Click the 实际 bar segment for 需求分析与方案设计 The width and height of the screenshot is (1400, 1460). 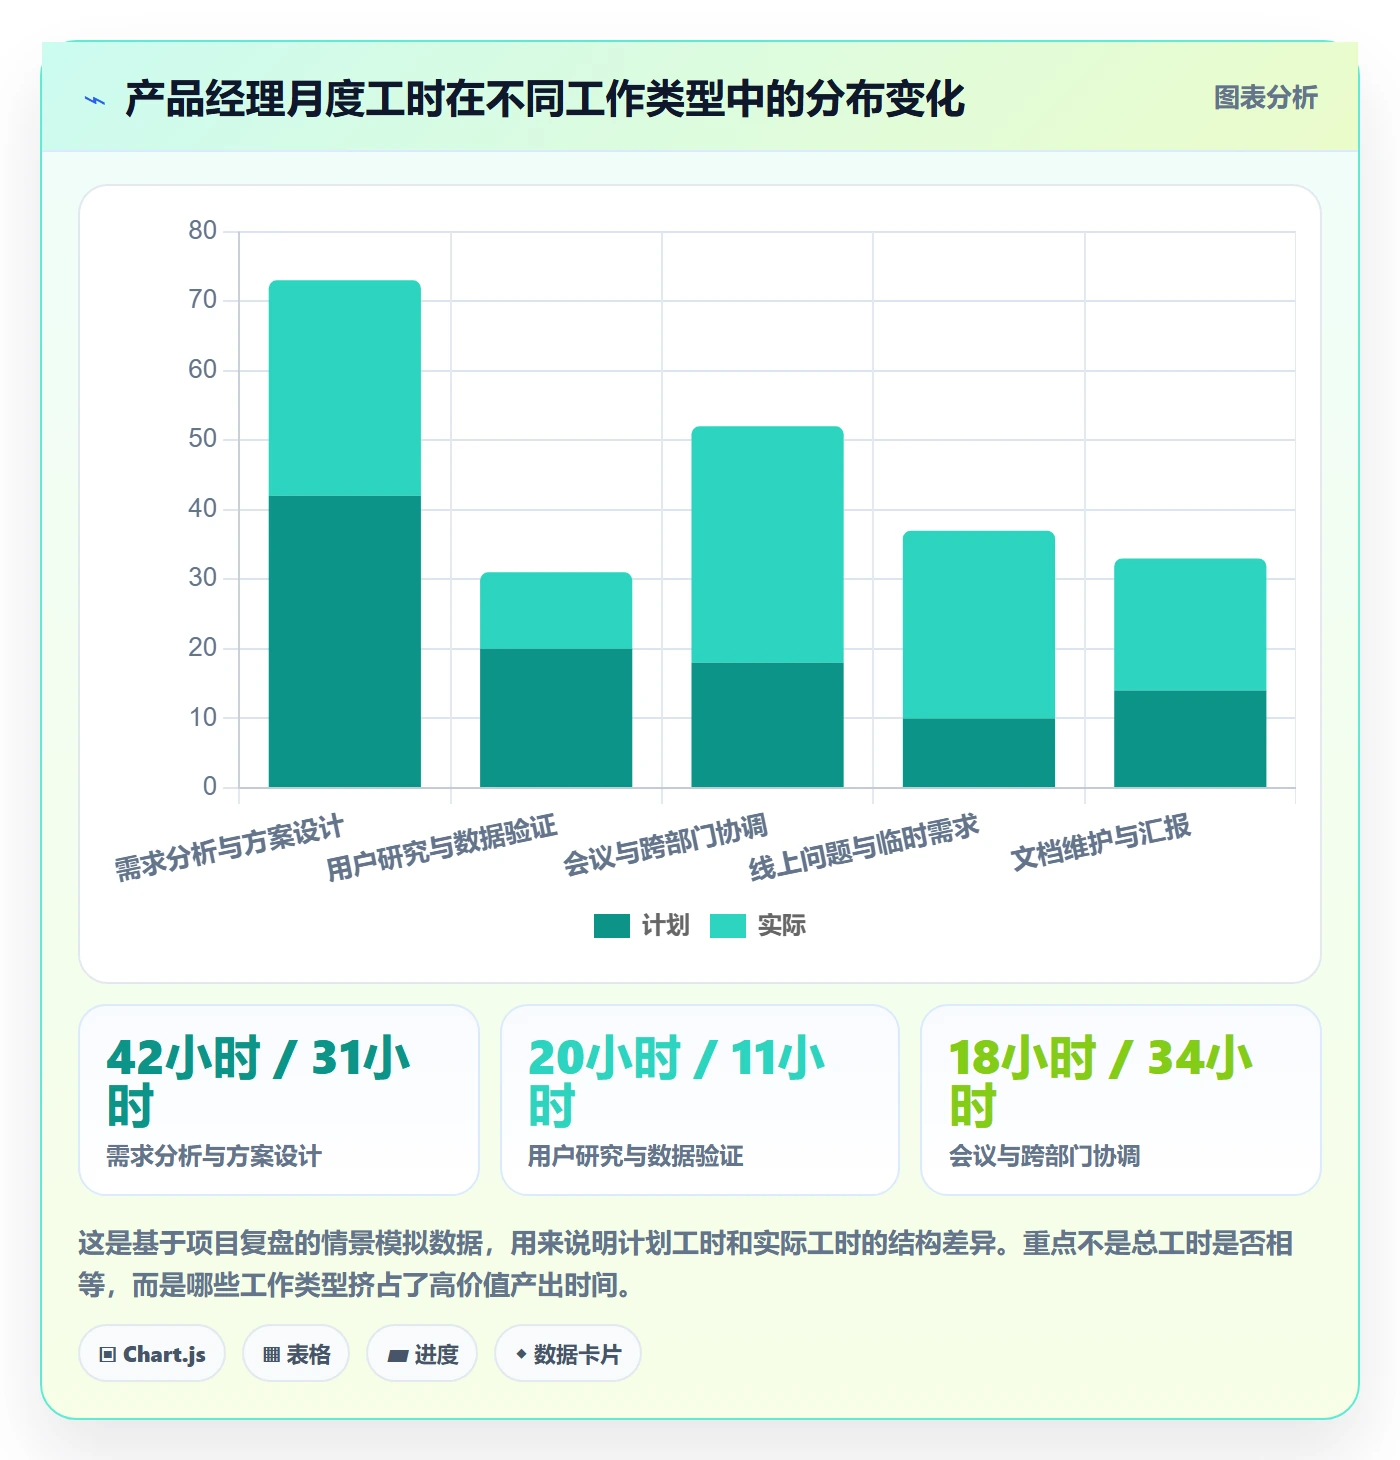345,388
